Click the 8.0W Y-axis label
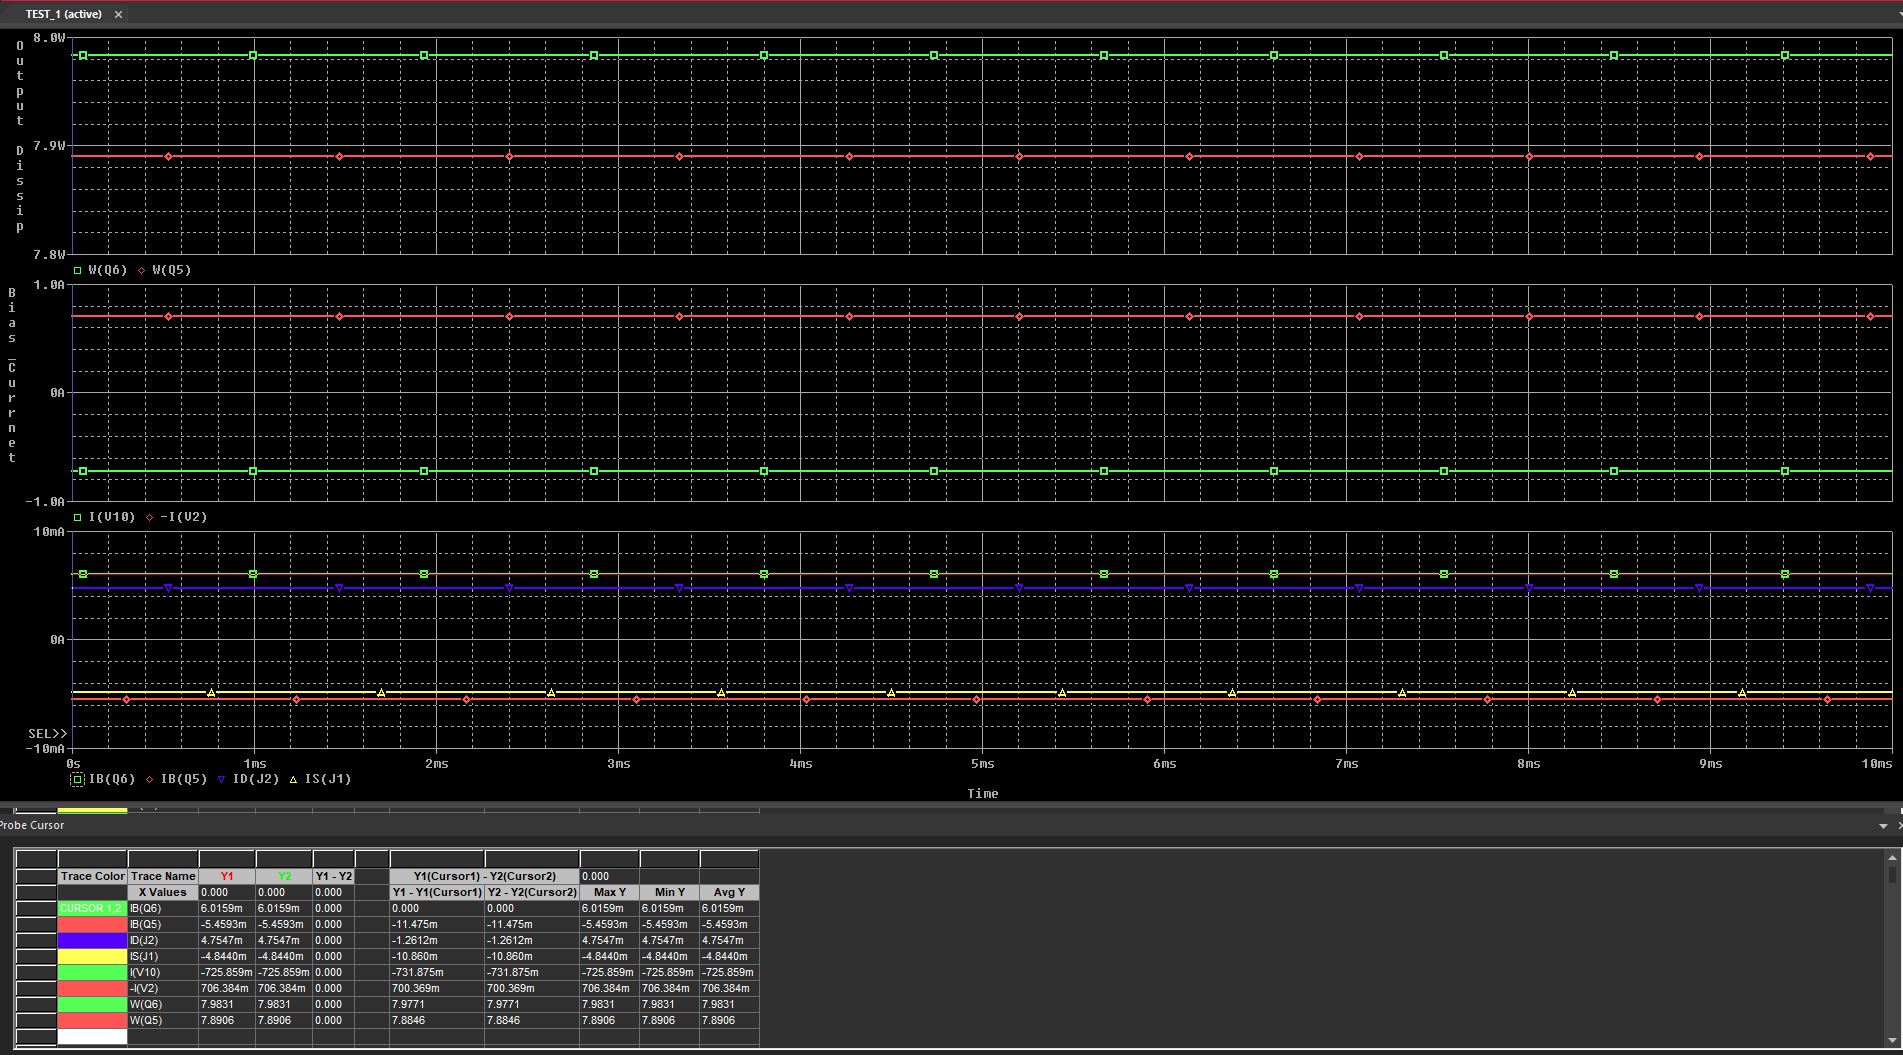The height and width of the screenshot is (1055, 1903). click(x=49, y=38)
